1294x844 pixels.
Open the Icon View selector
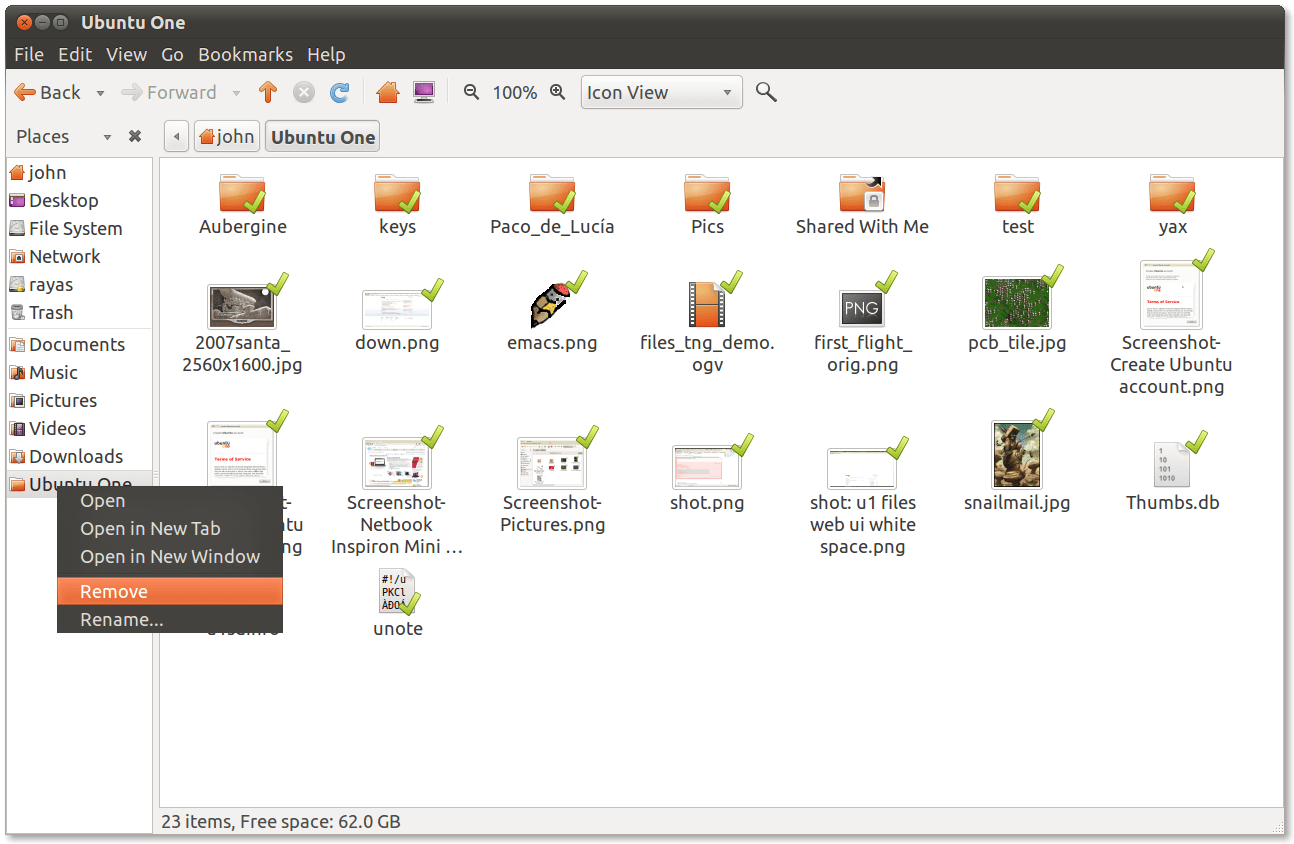(660, 92)
